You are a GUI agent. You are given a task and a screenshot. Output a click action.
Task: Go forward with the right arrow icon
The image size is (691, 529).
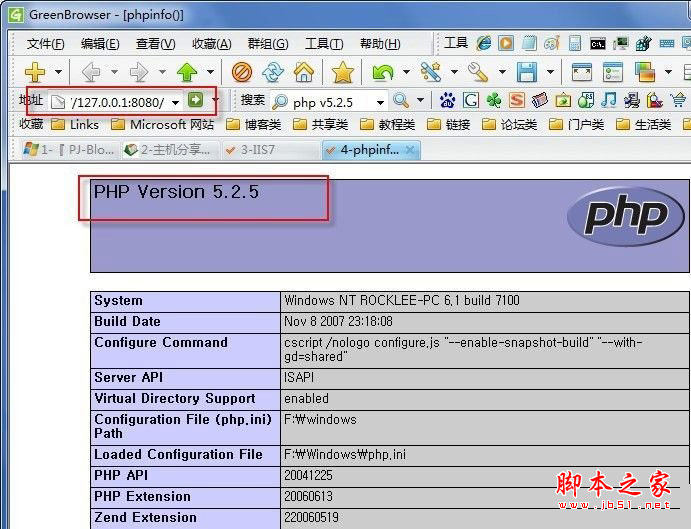coord(139,72)
